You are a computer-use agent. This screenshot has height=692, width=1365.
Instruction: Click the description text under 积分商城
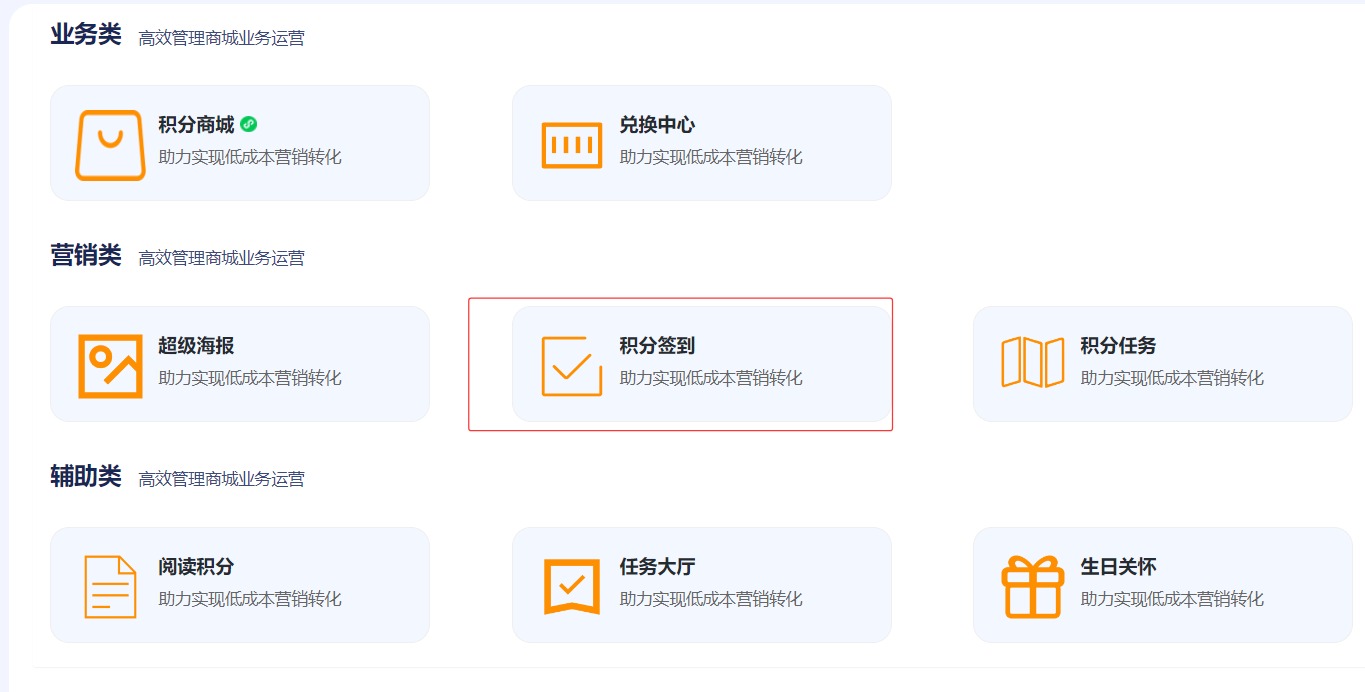point(250,157)
